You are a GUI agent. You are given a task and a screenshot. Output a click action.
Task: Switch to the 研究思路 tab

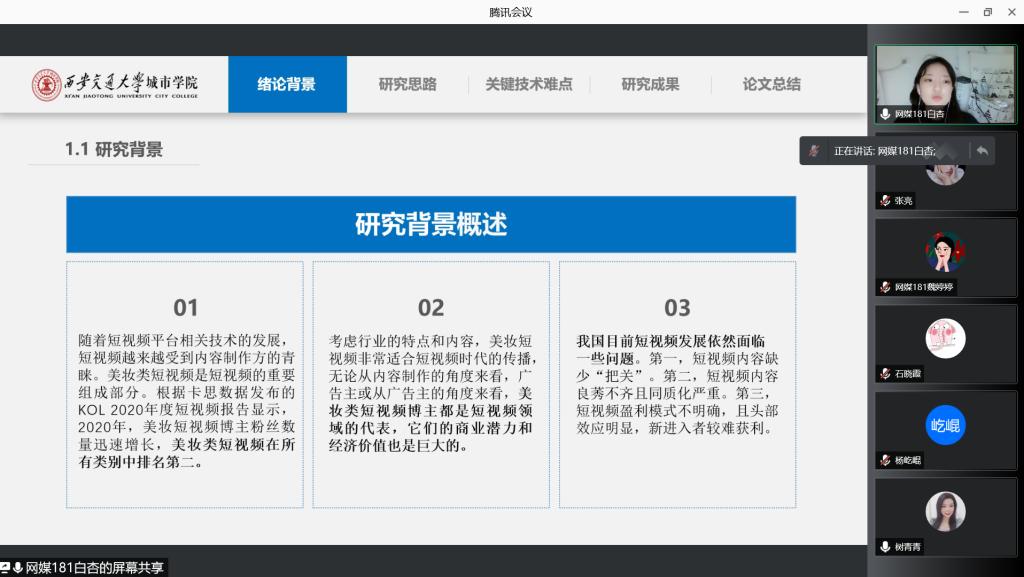tap(407, 85)
